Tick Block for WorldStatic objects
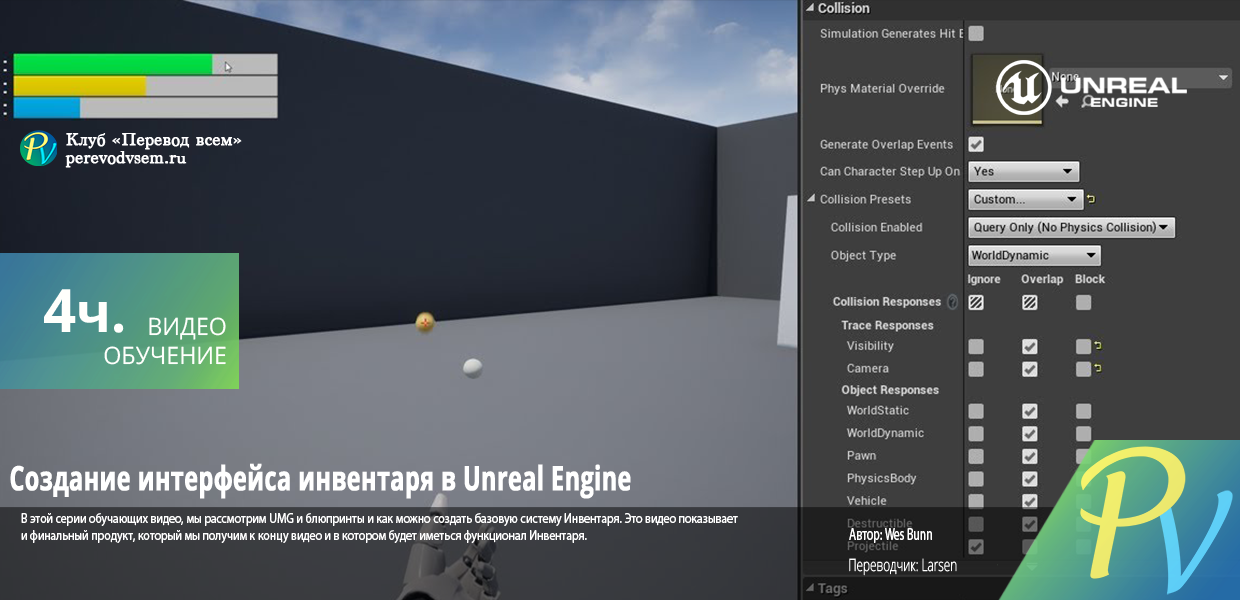Viewport: 1240px width, 600px height. [1083, 411]
